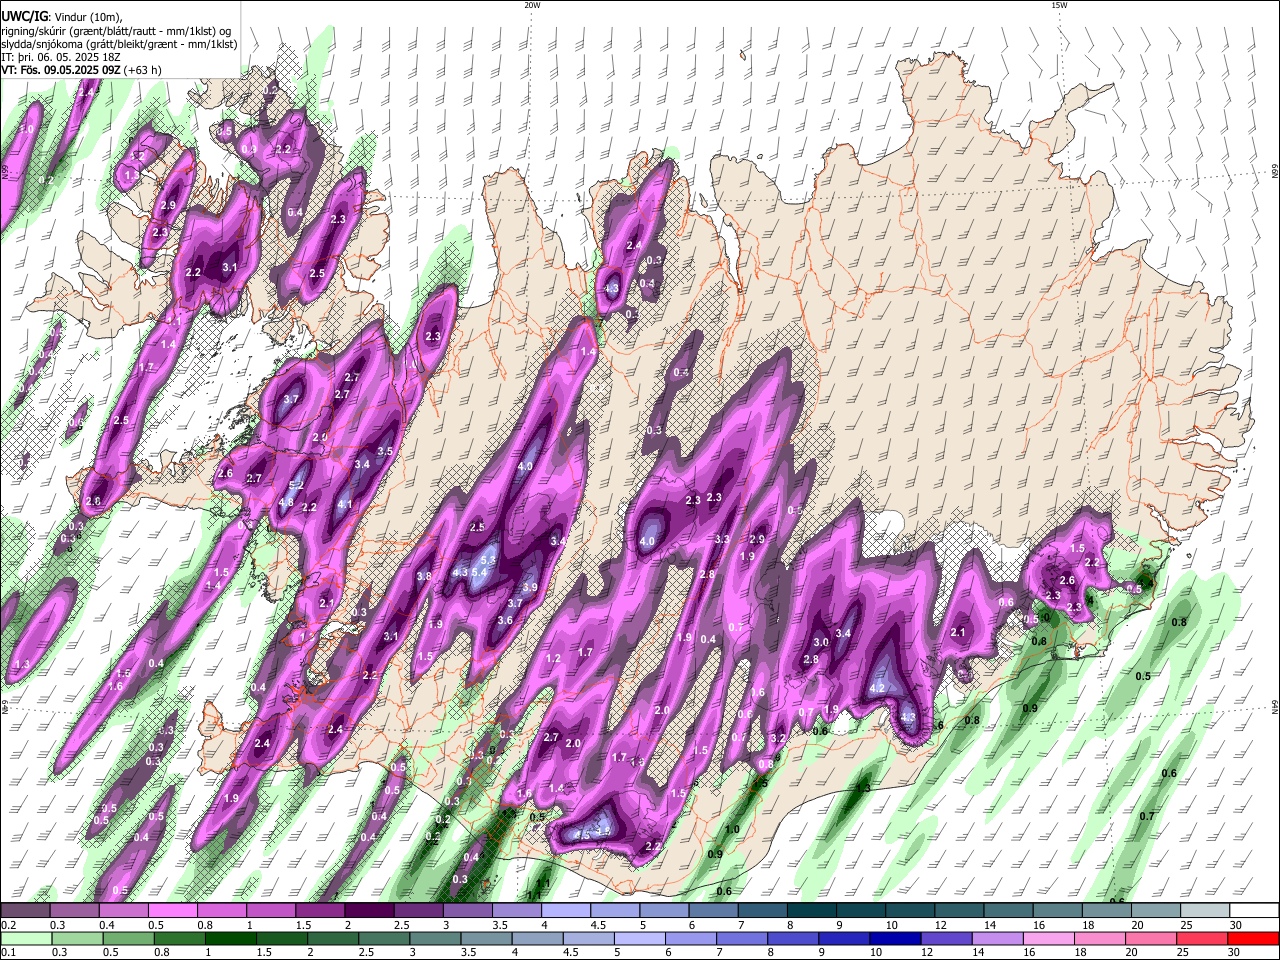Click the 3.2 precipitation value on the map
Screen dimensions: 1280x960
click(x=779, y=738)
